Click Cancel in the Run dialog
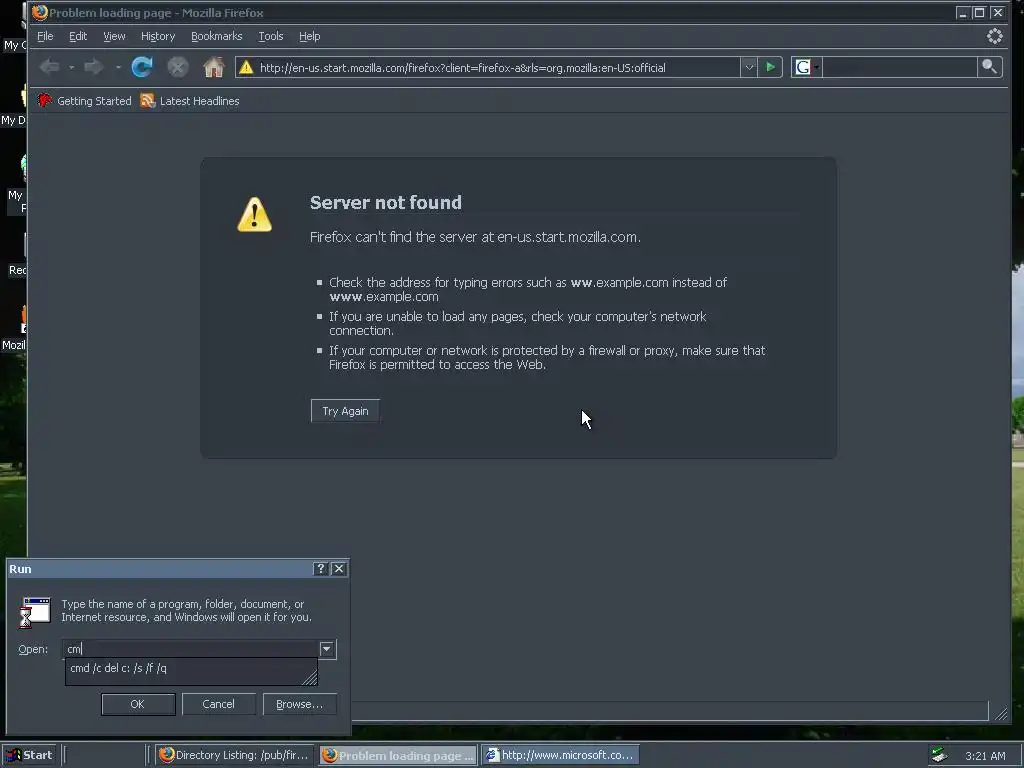The width and height of the screenshot is (1024, 768). [x=218, y=704]
